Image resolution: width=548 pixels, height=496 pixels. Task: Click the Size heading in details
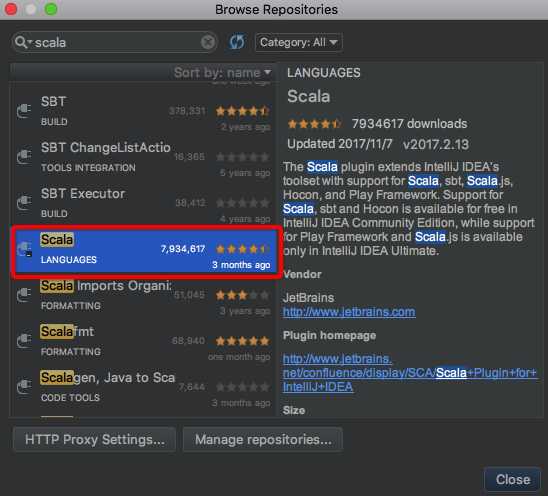294,410
